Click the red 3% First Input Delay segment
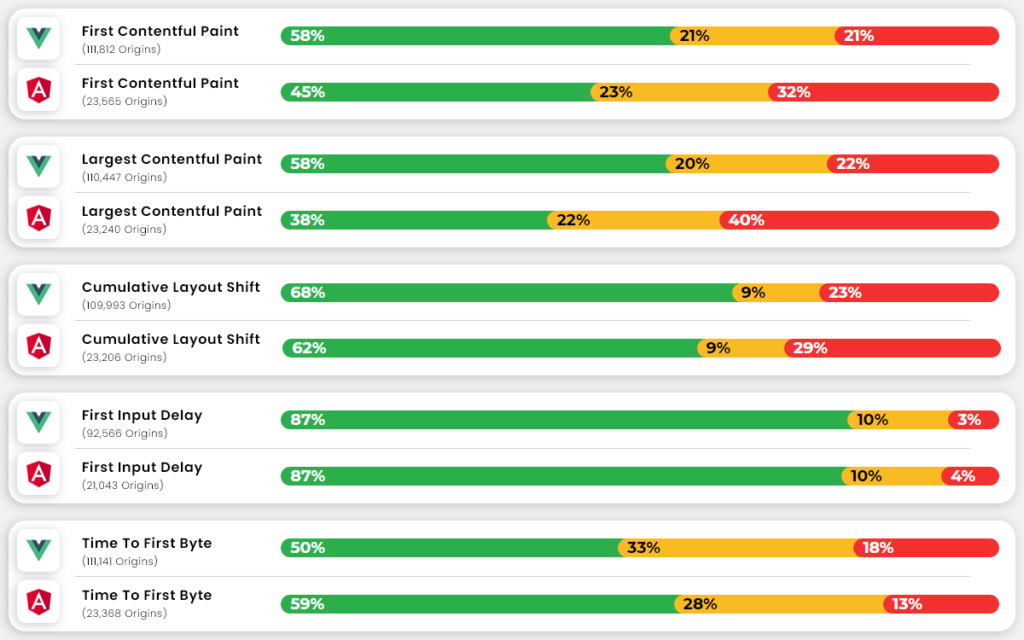 click(974, 420)
